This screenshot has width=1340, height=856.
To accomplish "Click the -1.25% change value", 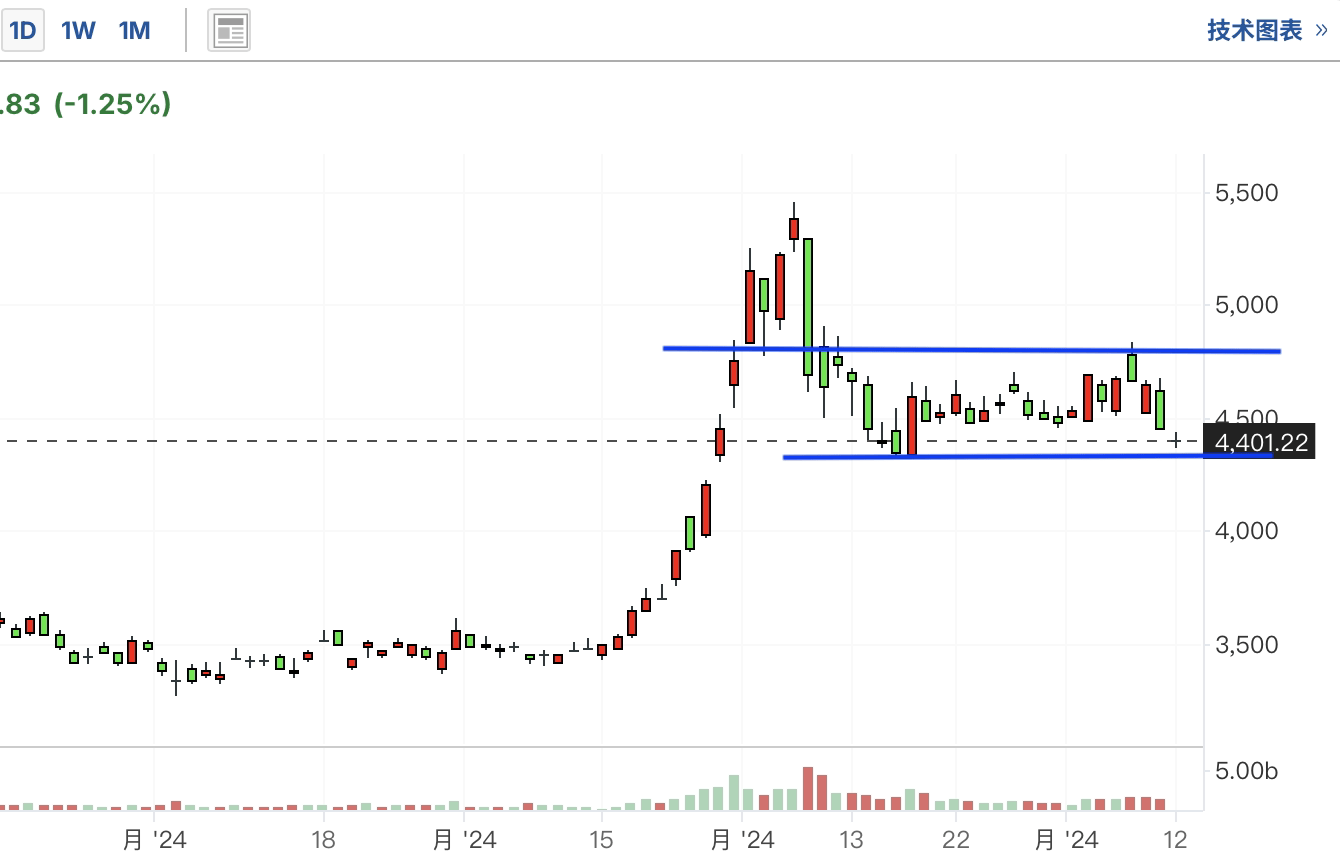I will pos(112,104).
